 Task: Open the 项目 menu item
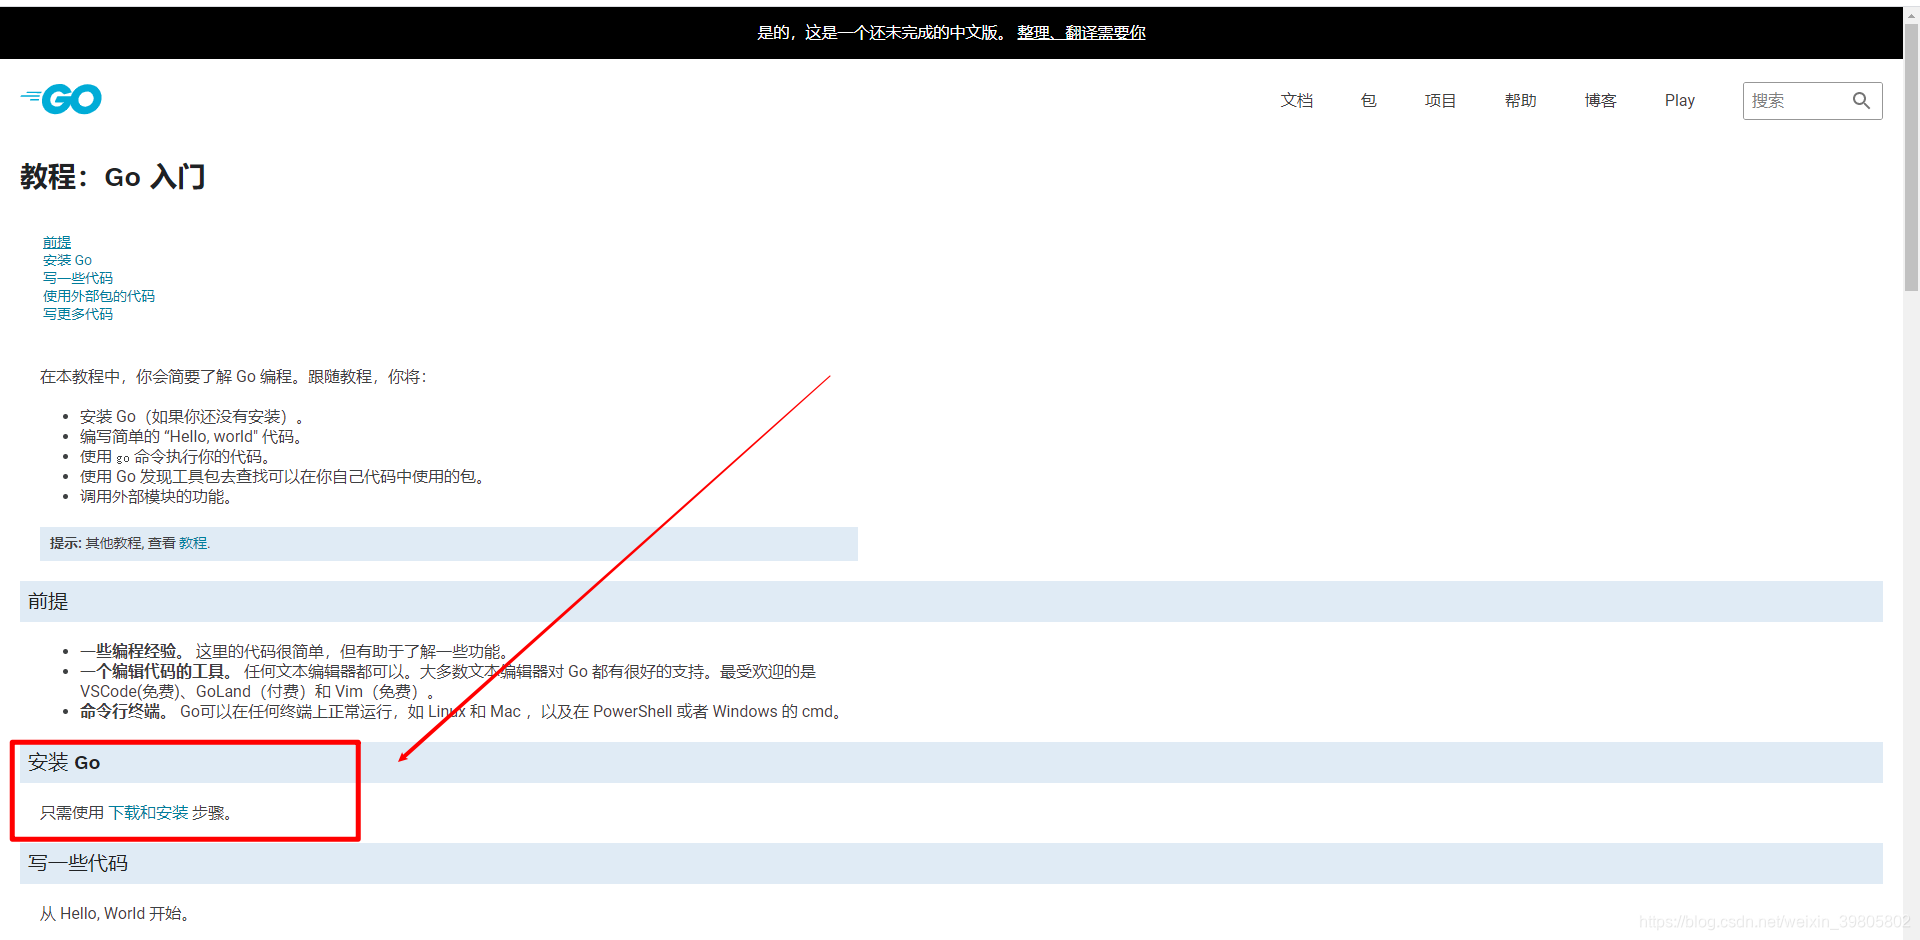click(x=1441, y=101)
